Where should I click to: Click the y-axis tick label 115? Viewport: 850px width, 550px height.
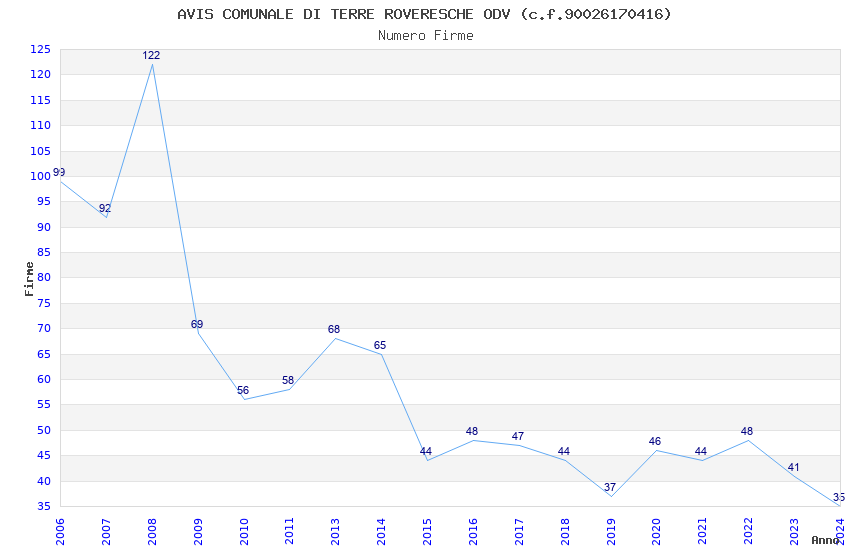click(x=41, y=100)
